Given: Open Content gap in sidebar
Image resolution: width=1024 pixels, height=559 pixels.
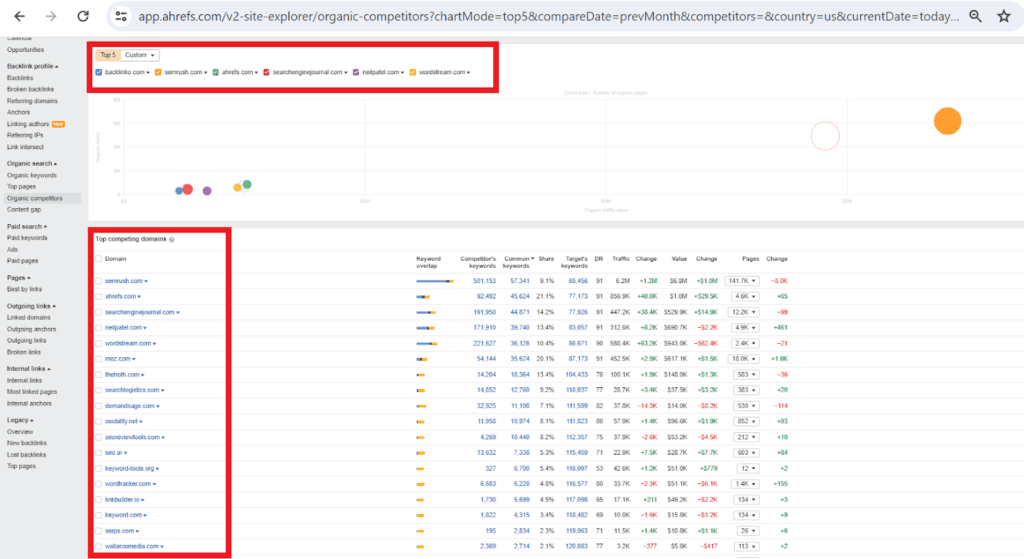Looking at the screenshot, I should [x=24, y=210].
